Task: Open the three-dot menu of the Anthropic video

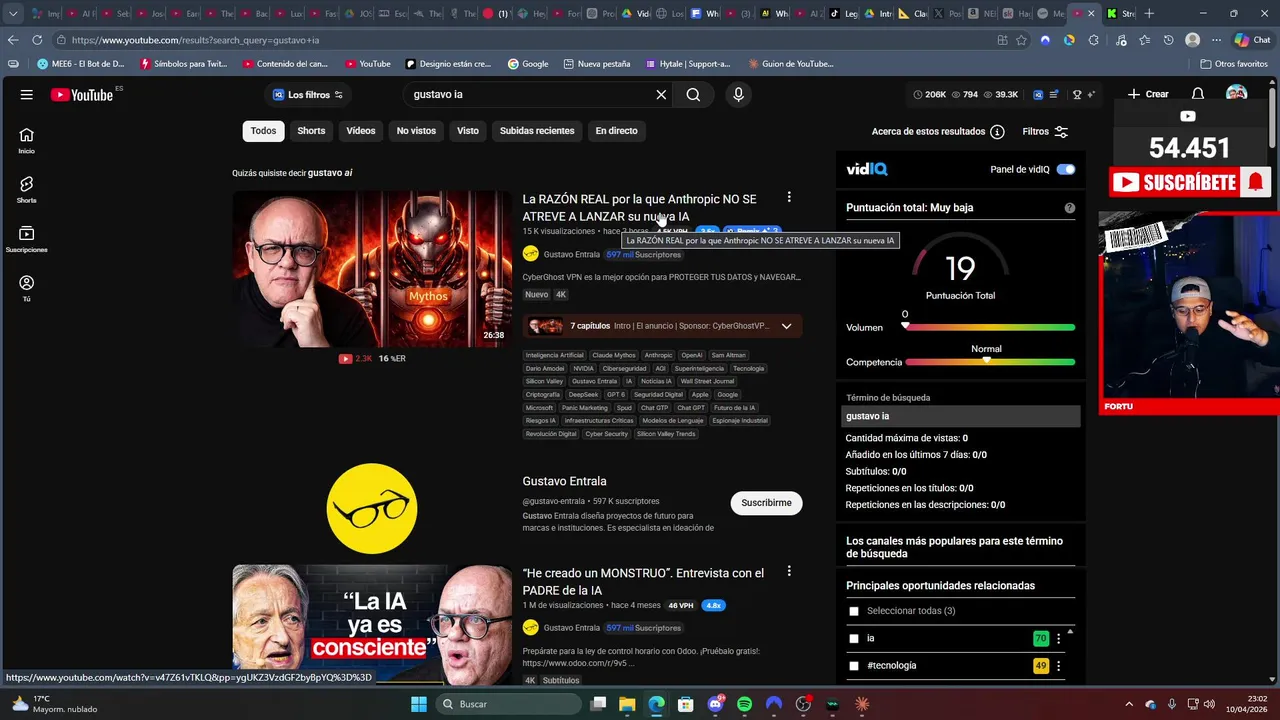Action: (x=789, y=197)
